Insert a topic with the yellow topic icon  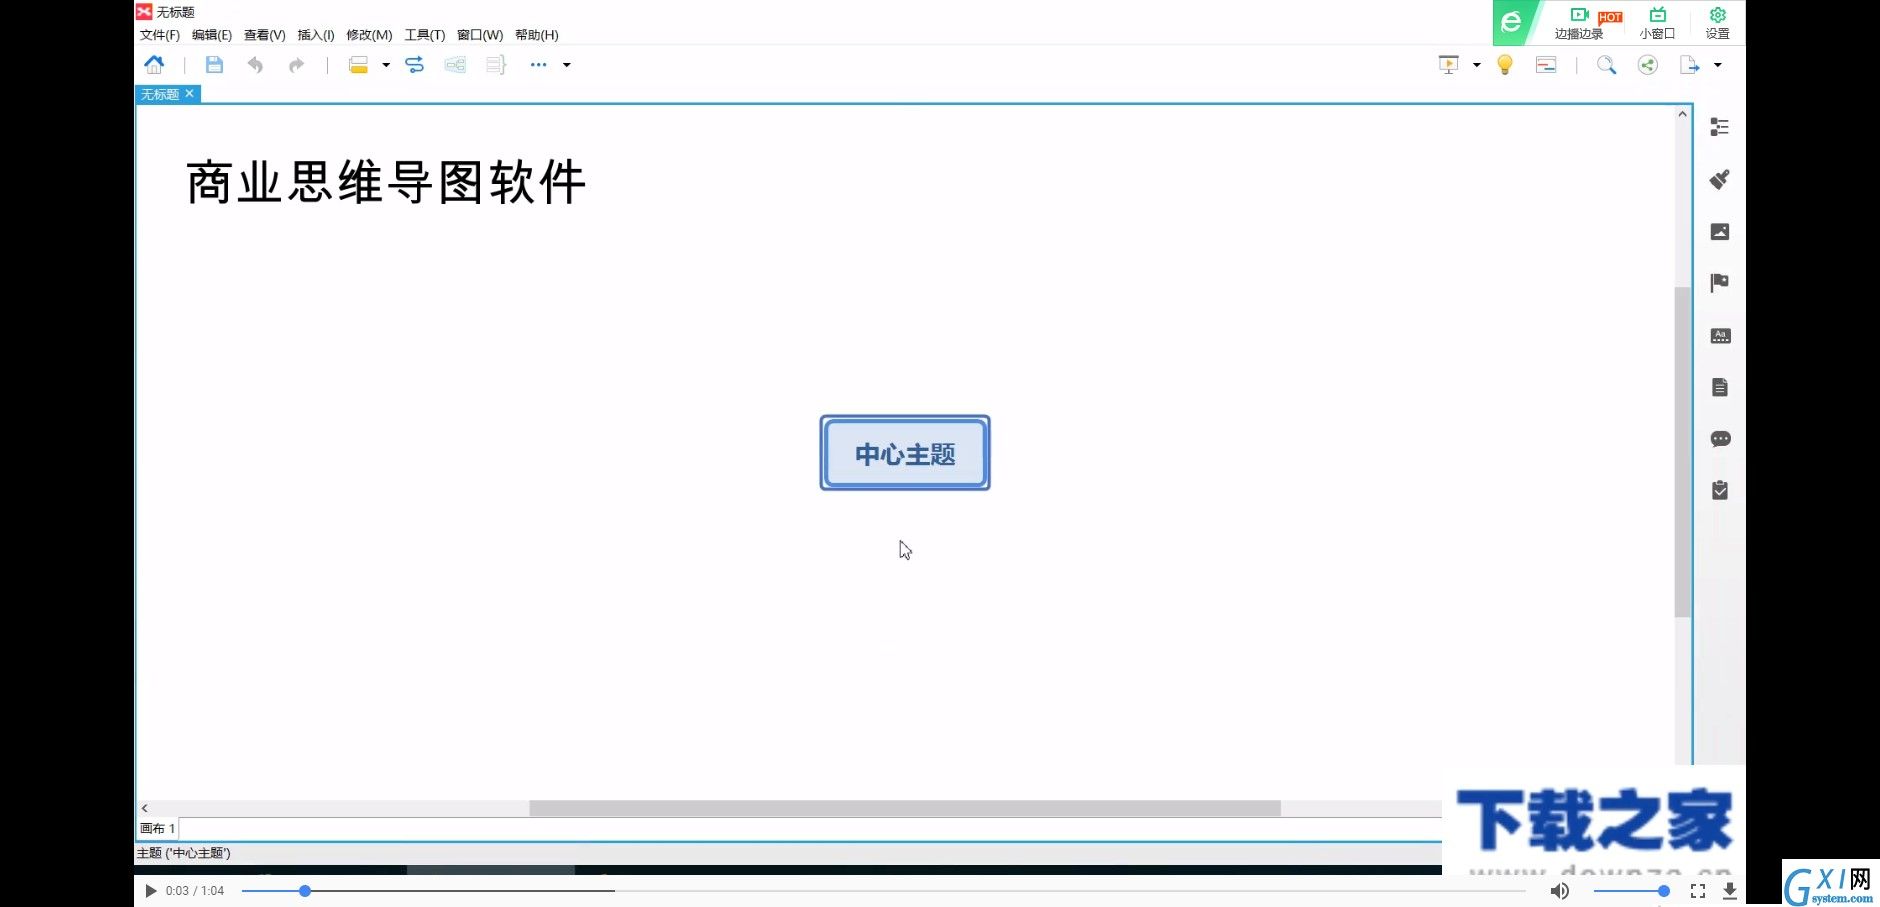[x=358, y=65]
